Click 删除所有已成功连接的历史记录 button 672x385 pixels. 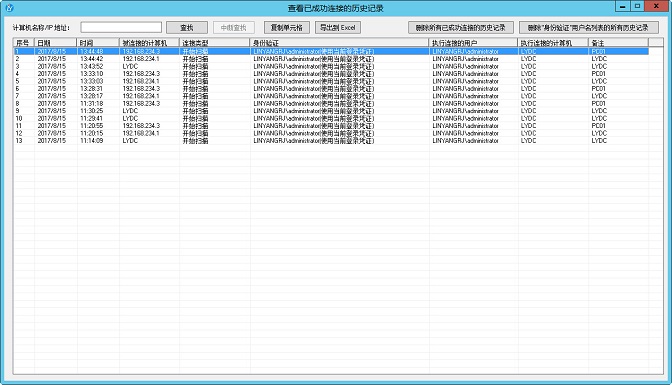click(461, 27)
